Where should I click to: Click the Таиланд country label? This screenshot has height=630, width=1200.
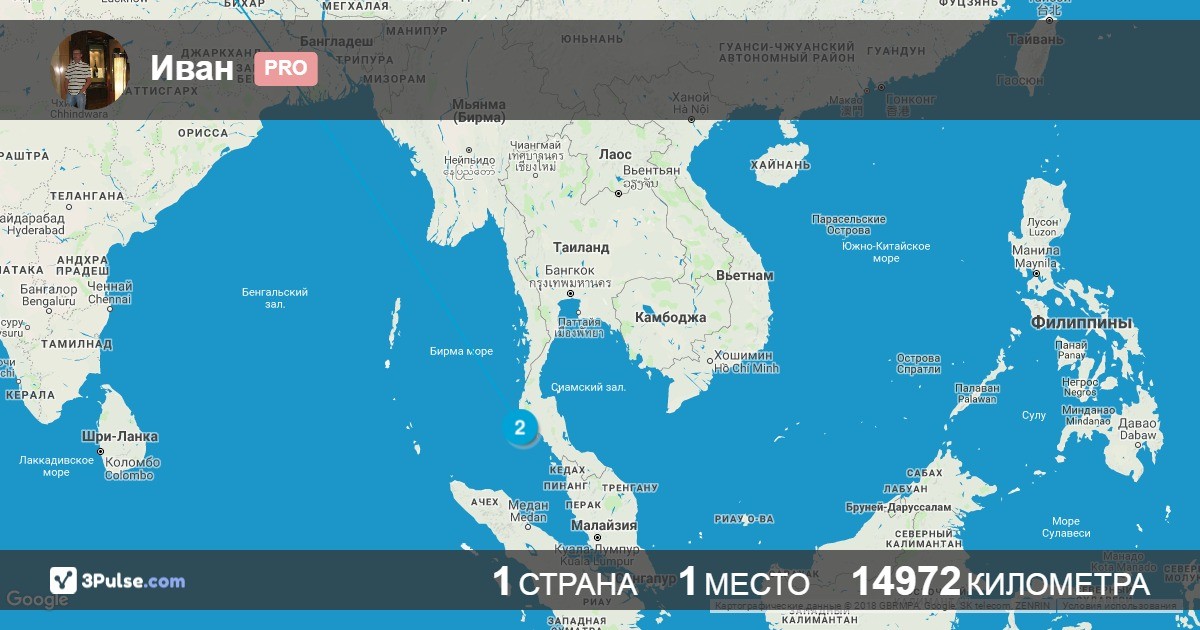pos(580,246)
